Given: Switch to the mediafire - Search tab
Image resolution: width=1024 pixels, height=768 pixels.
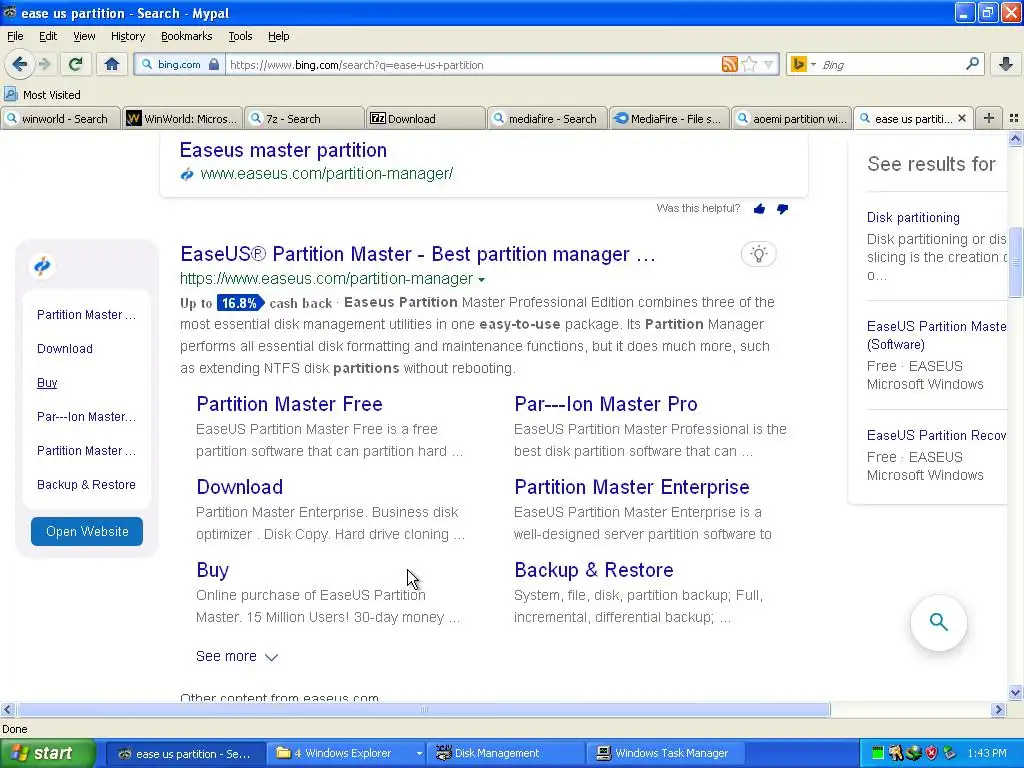Looking at the screenshot, I should [547, 118].
